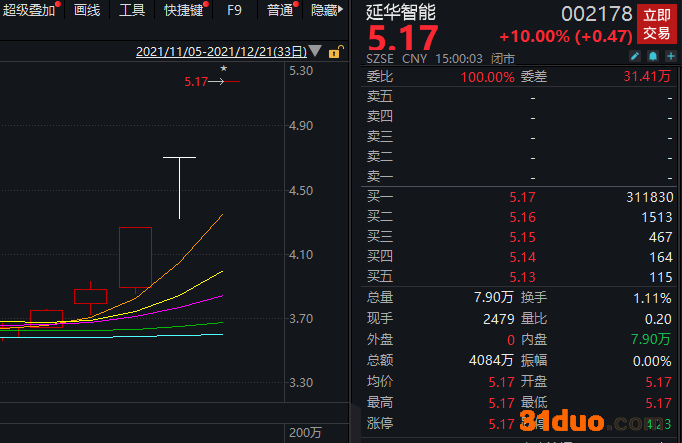Select the 买一 bid price 5.17 row
This screenshot has height=443, width=682.
point(522,197)
